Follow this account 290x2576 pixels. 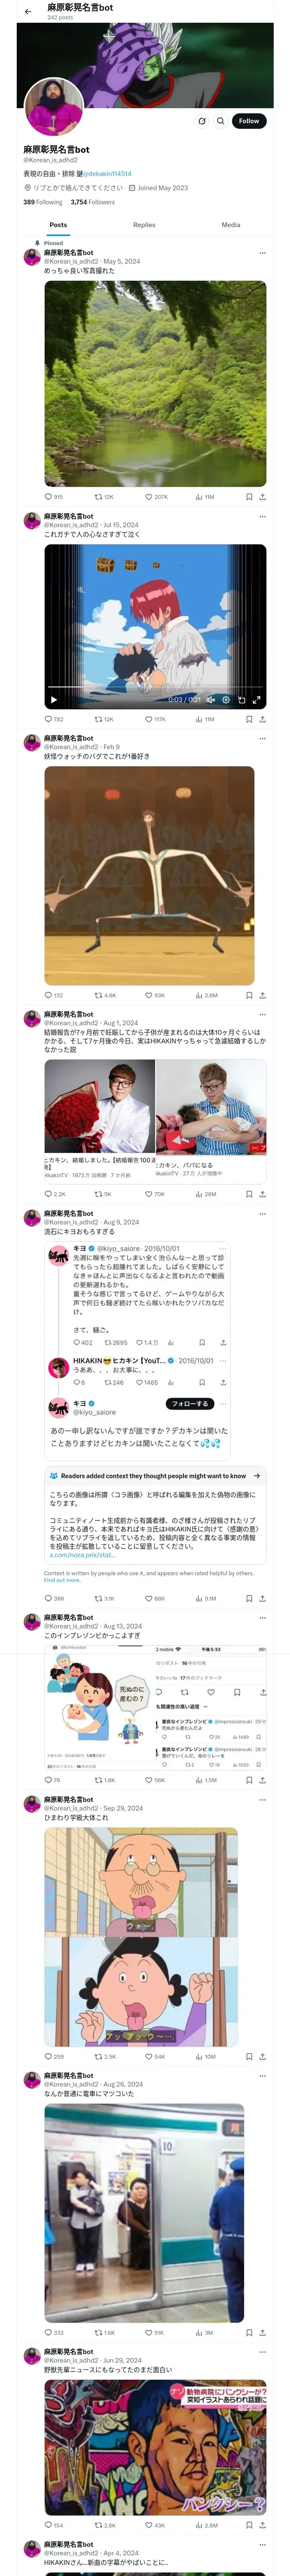[x=249, y=121]
